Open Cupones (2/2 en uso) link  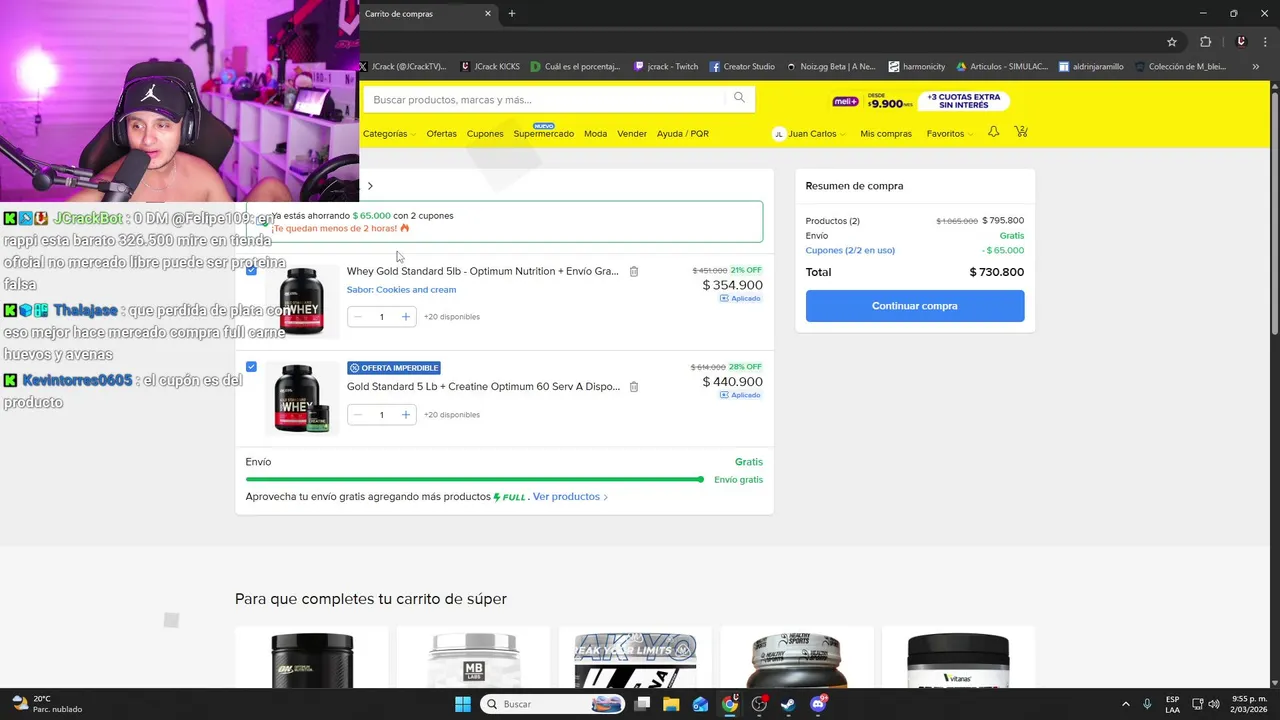[x=850, y=251]
